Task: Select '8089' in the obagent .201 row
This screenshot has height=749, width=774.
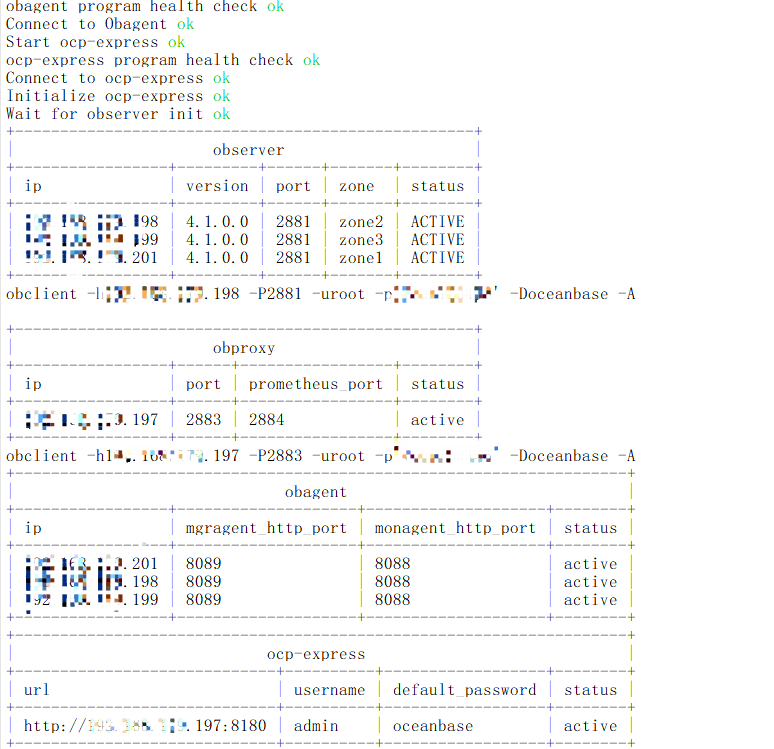Action: pyautogui.click(x=203, y=564)
